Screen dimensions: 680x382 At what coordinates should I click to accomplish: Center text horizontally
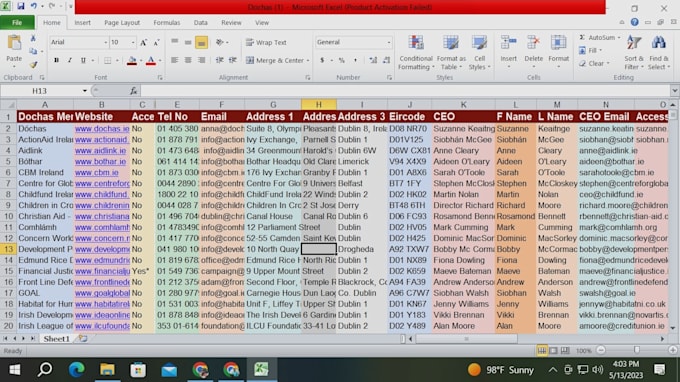point(188,60)
